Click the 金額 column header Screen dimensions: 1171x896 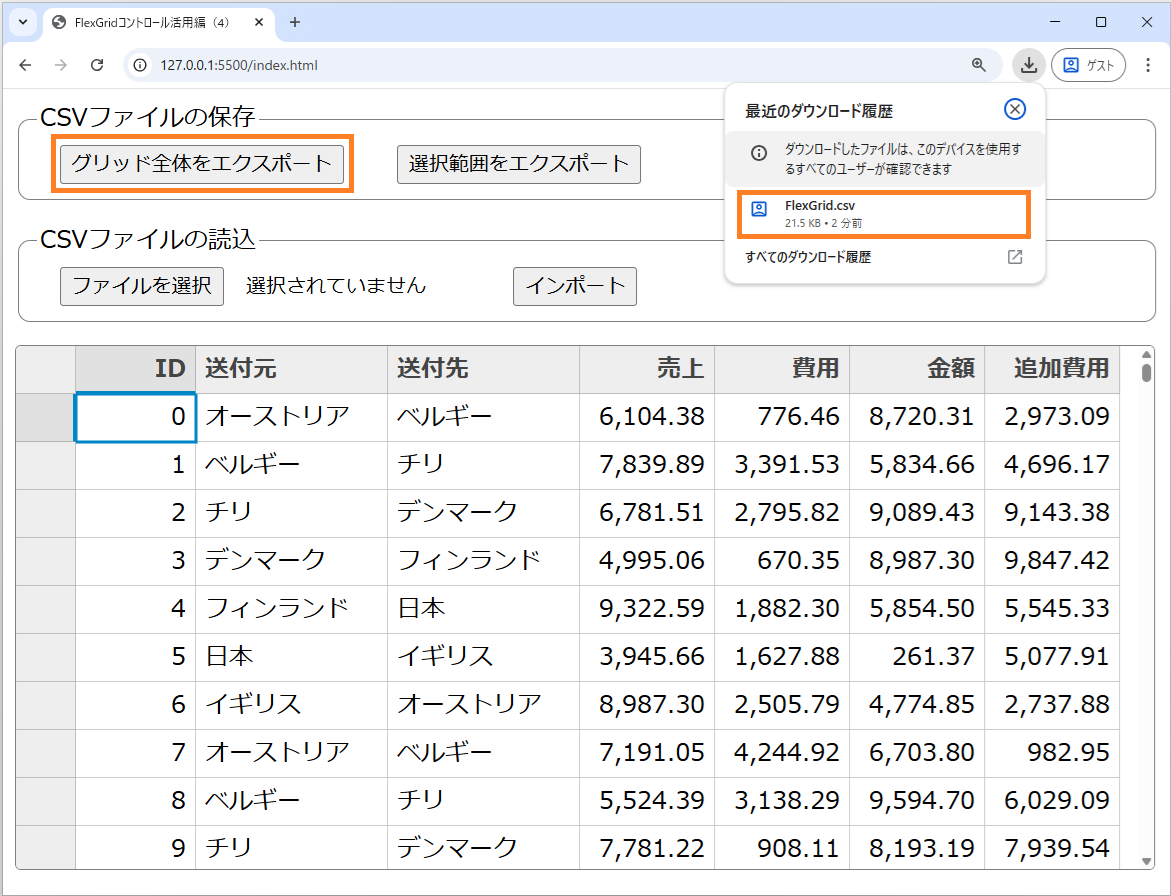coord(917,369)
